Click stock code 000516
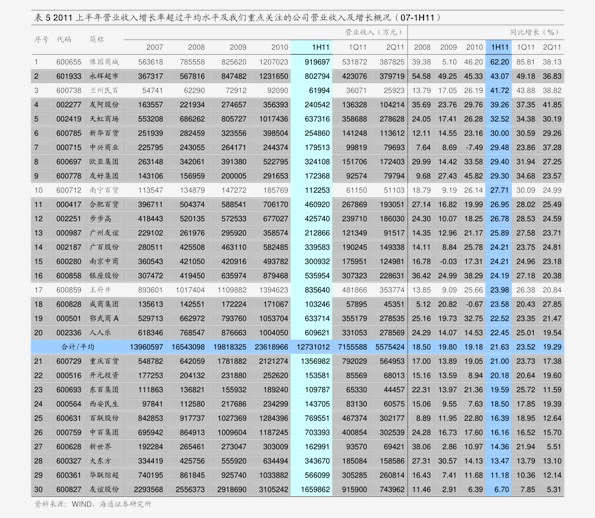 pyautogui.click(x=69, y=376)
